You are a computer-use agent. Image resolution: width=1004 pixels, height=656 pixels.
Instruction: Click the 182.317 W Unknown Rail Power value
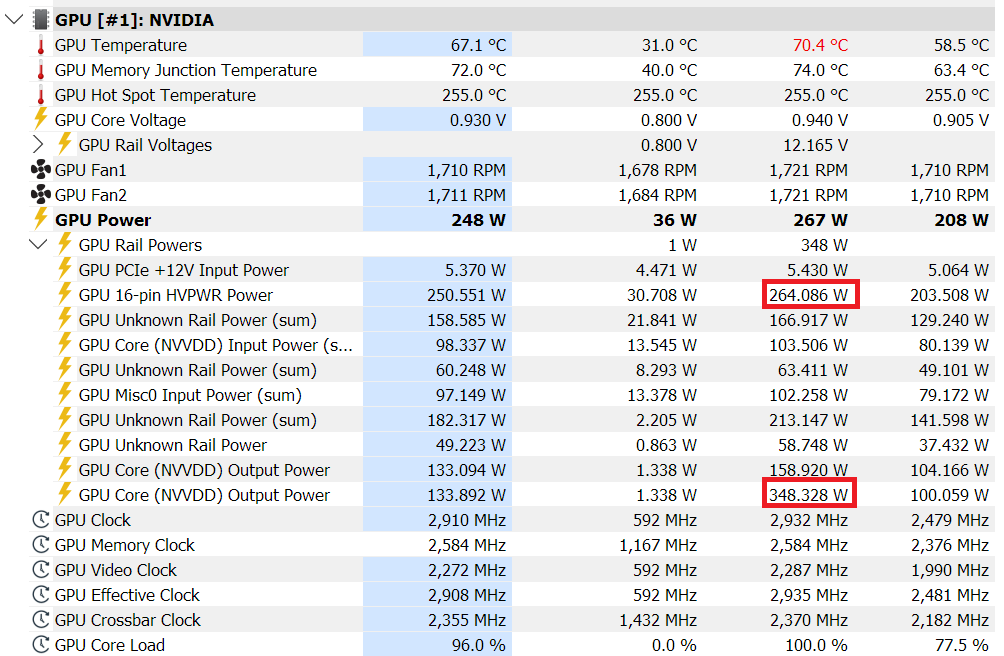pyautogui.click(x=466, y=420)
